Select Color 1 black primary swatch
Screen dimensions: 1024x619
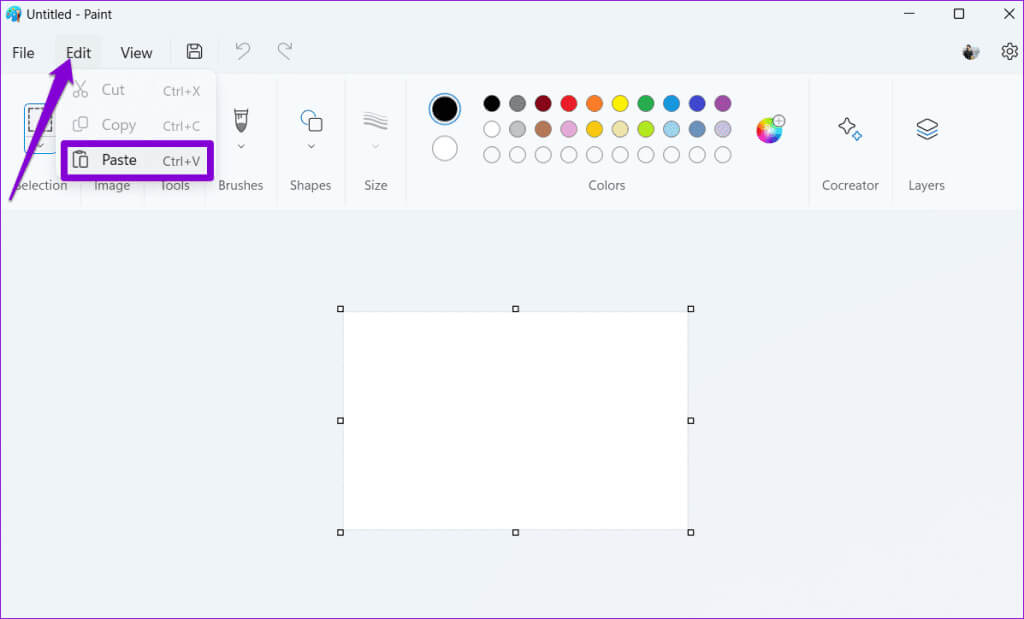tap(445, 109)
